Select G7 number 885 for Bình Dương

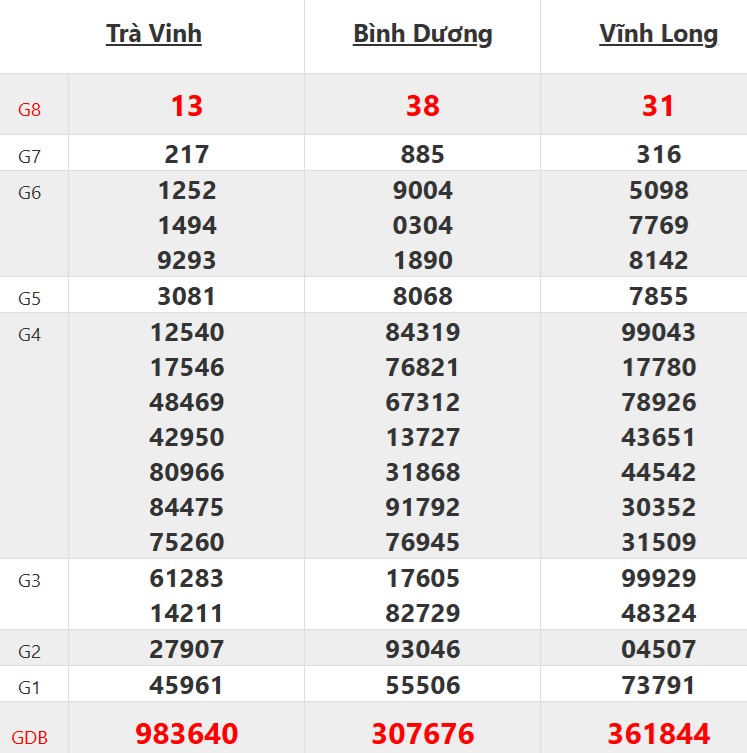(x=422, y=155)
